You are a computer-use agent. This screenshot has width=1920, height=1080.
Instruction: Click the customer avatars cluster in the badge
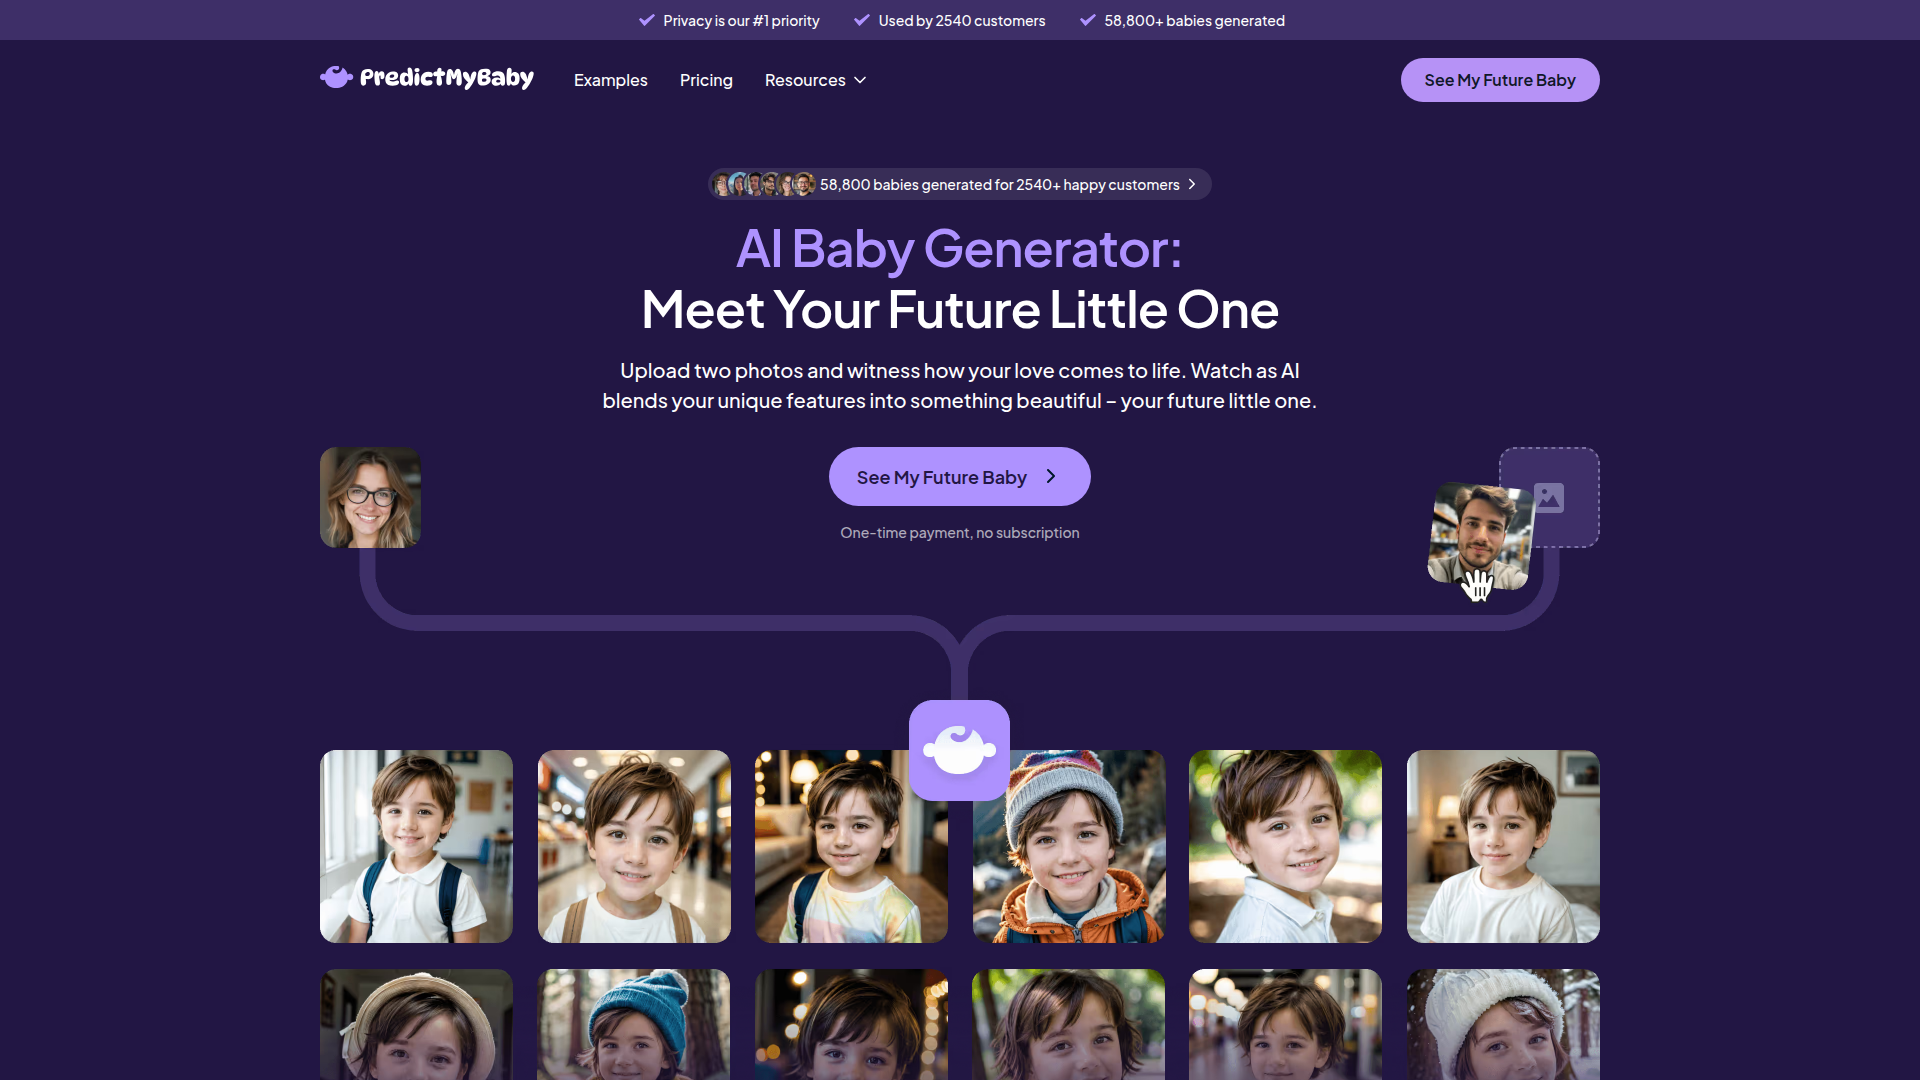click(x=764, y=184)
